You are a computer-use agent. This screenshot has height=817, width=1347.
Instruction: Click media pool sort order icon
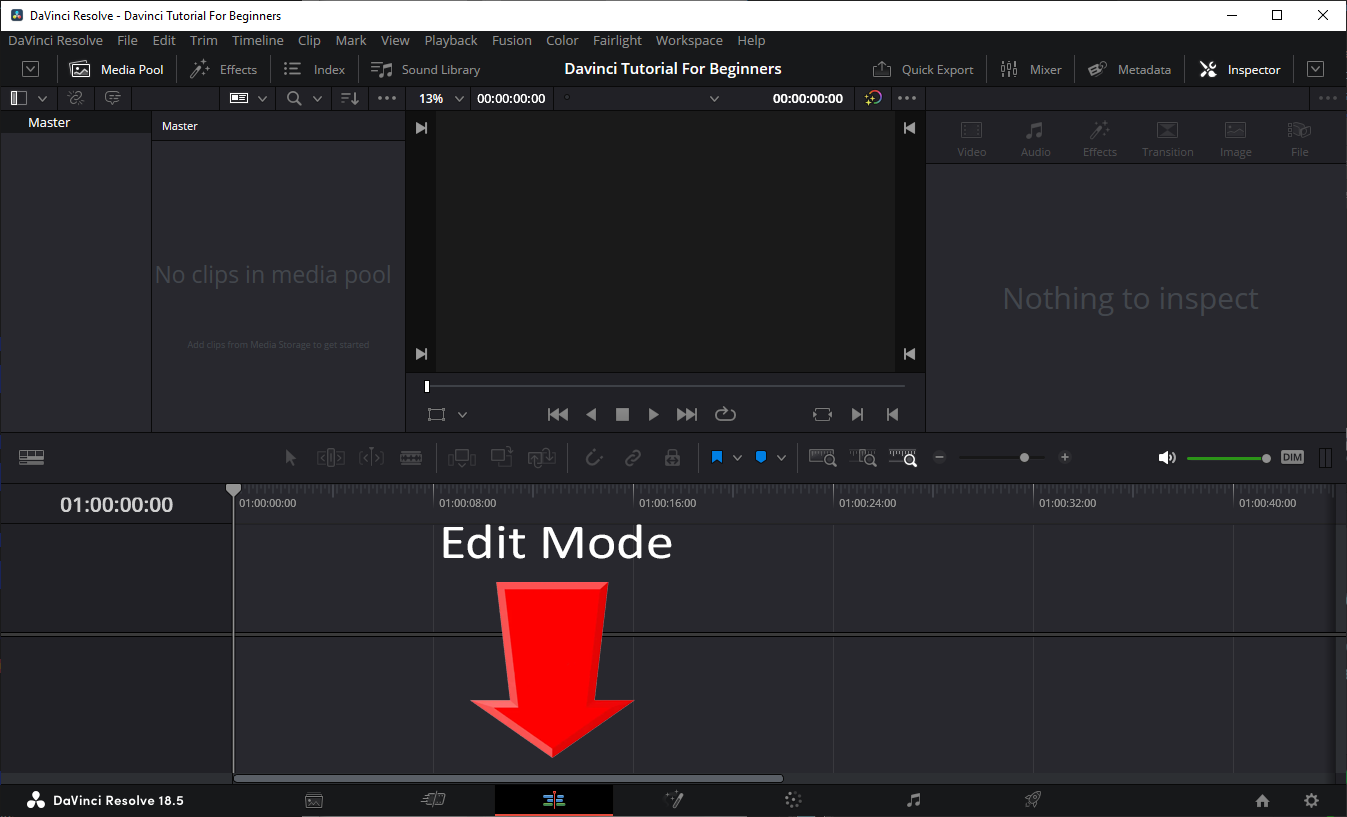click(349, 98)
